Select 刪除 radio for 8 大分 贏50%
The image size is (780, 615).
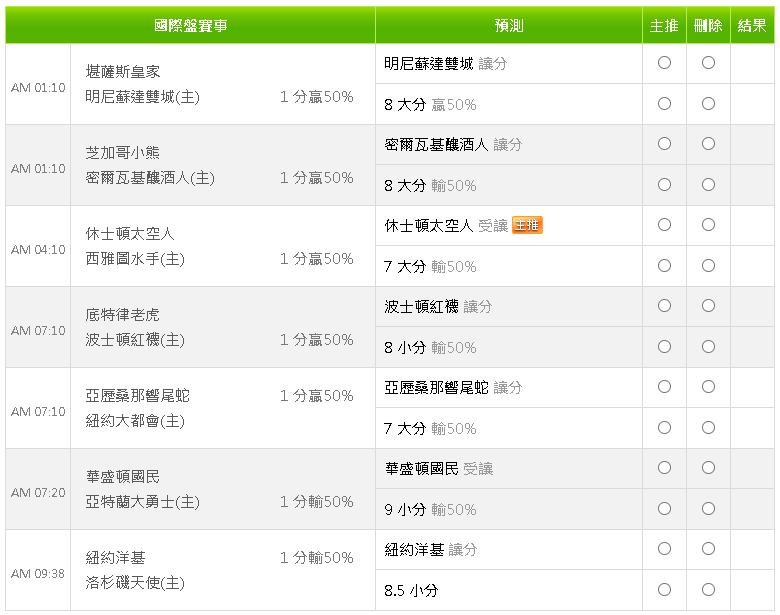(x=708, y=103)
